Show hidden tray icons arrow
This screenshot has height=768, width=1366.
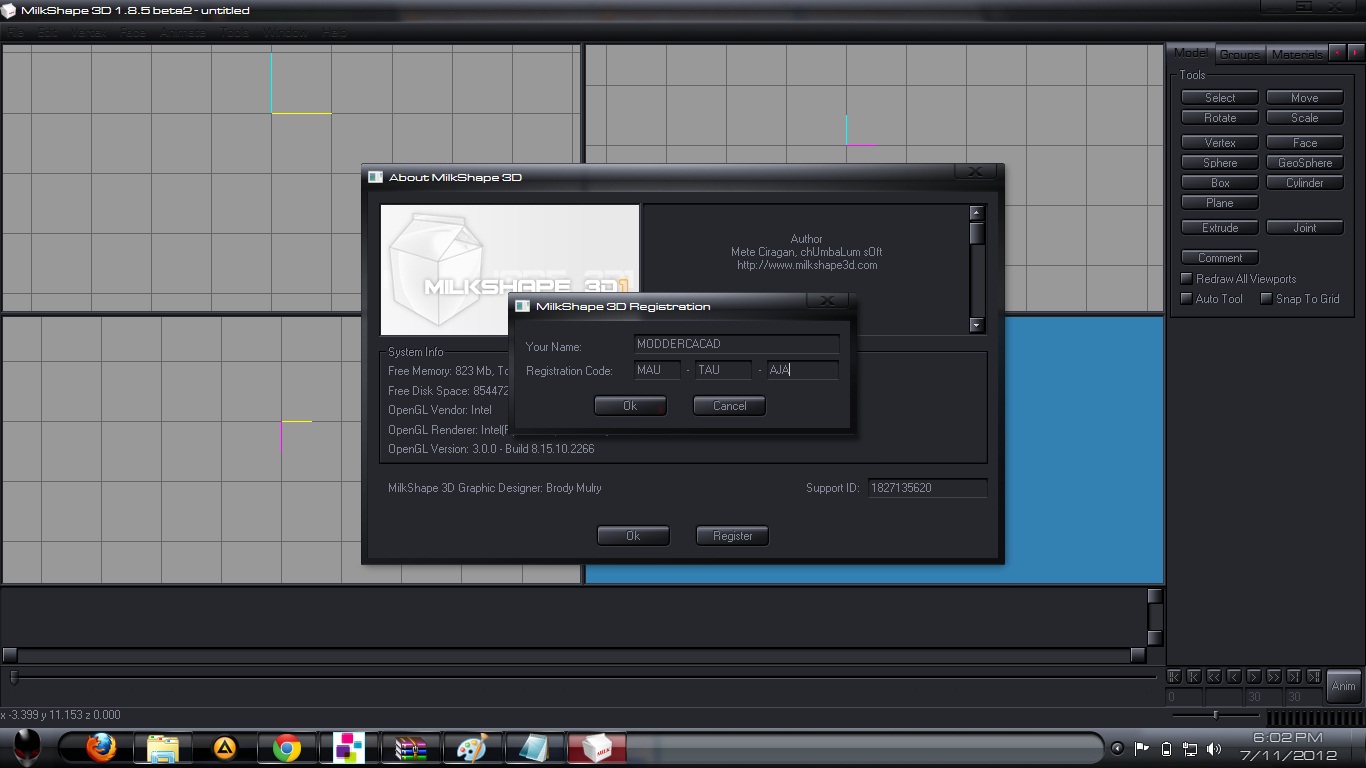[1117, 748]
